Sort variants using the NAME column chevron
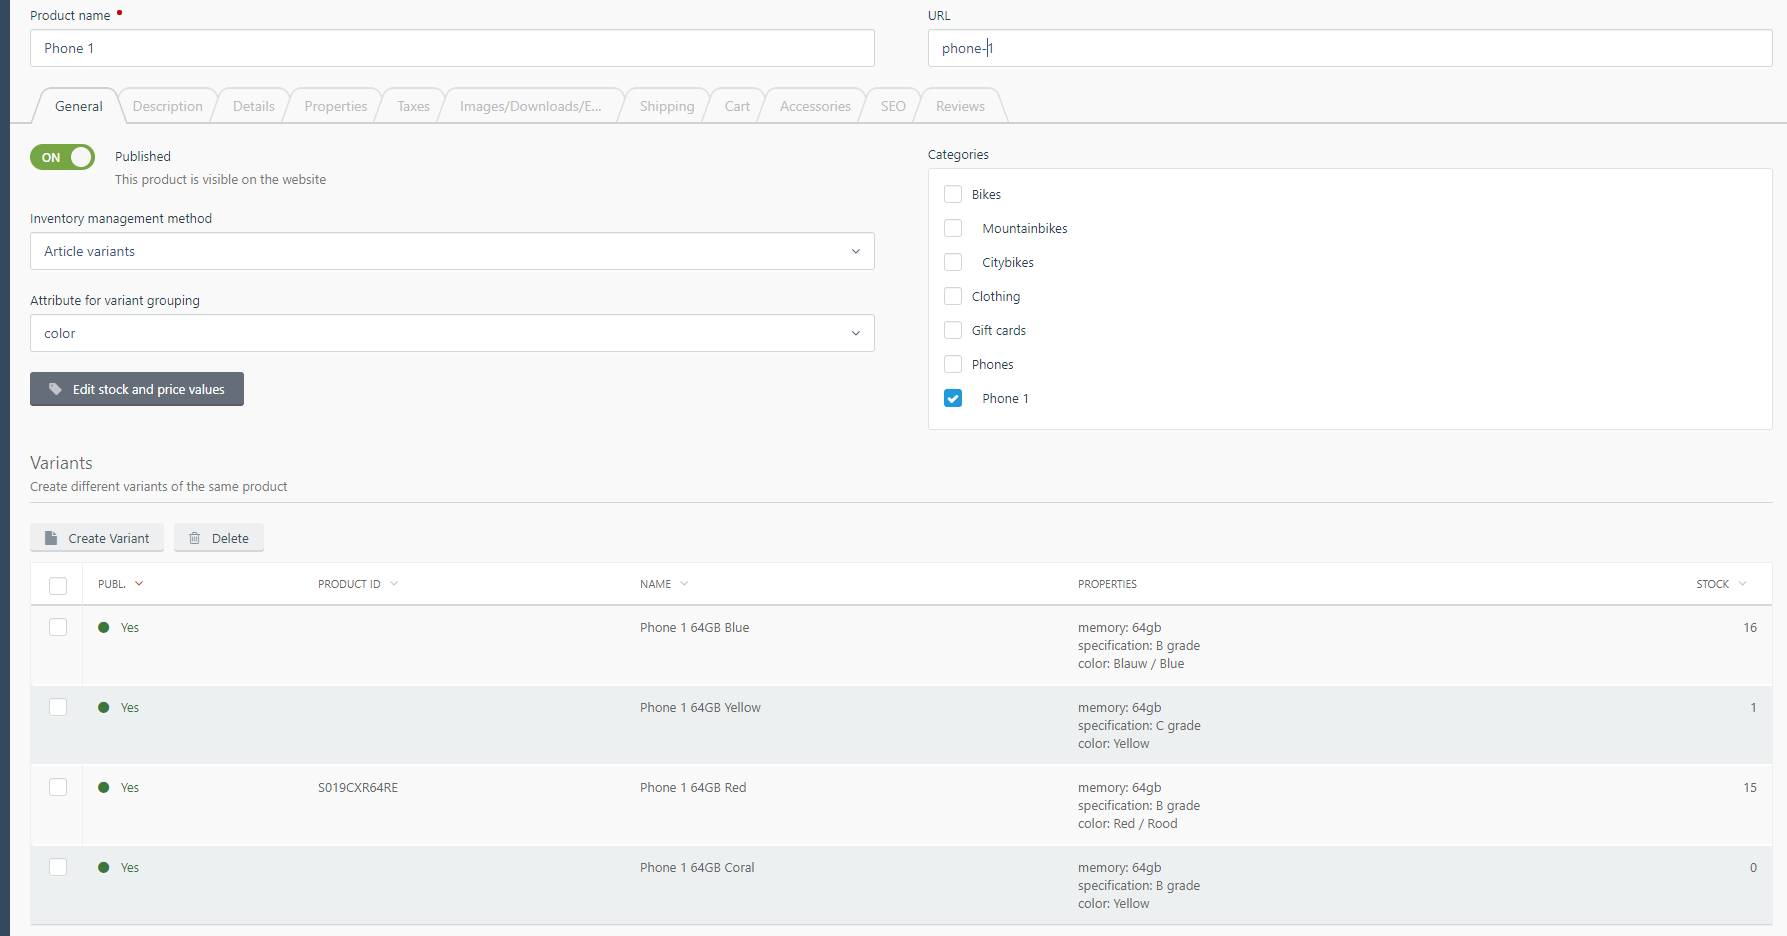Image resolution: width=1787 pixels, height=936 pixels. click(685, 583)
